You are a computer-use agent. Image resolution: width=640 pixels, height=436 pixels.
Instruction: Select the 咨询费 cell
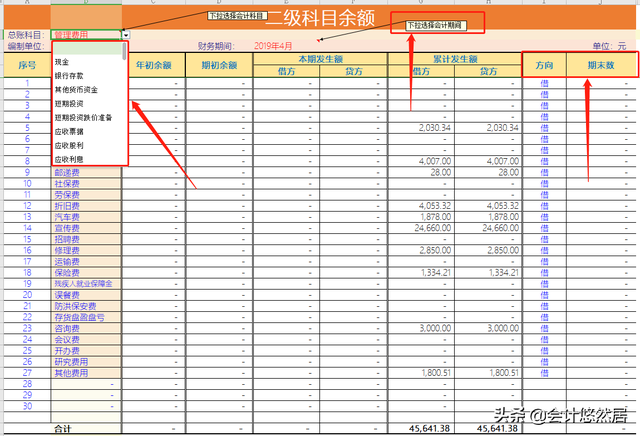(x=86, y=328)
